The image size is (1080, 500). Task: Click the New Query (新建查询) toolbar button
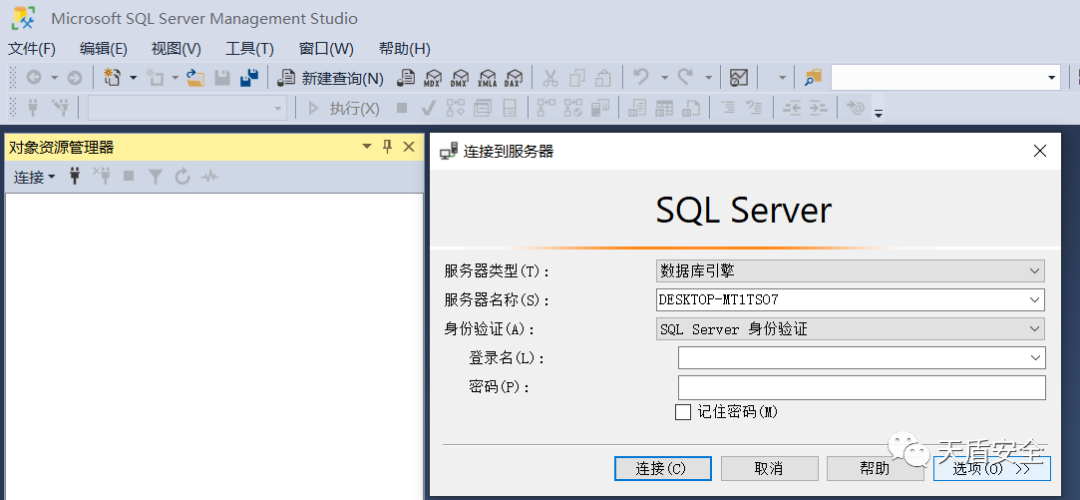tap(330, 78)
